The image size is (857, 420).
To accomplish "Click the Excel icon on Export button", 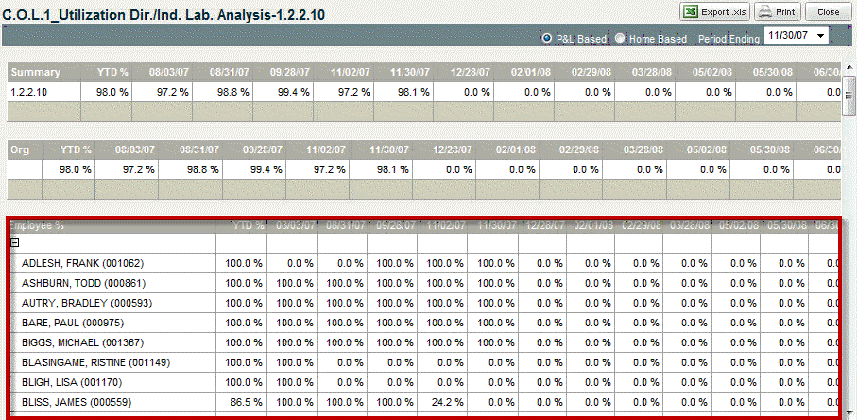I will (x=692, y=12).
